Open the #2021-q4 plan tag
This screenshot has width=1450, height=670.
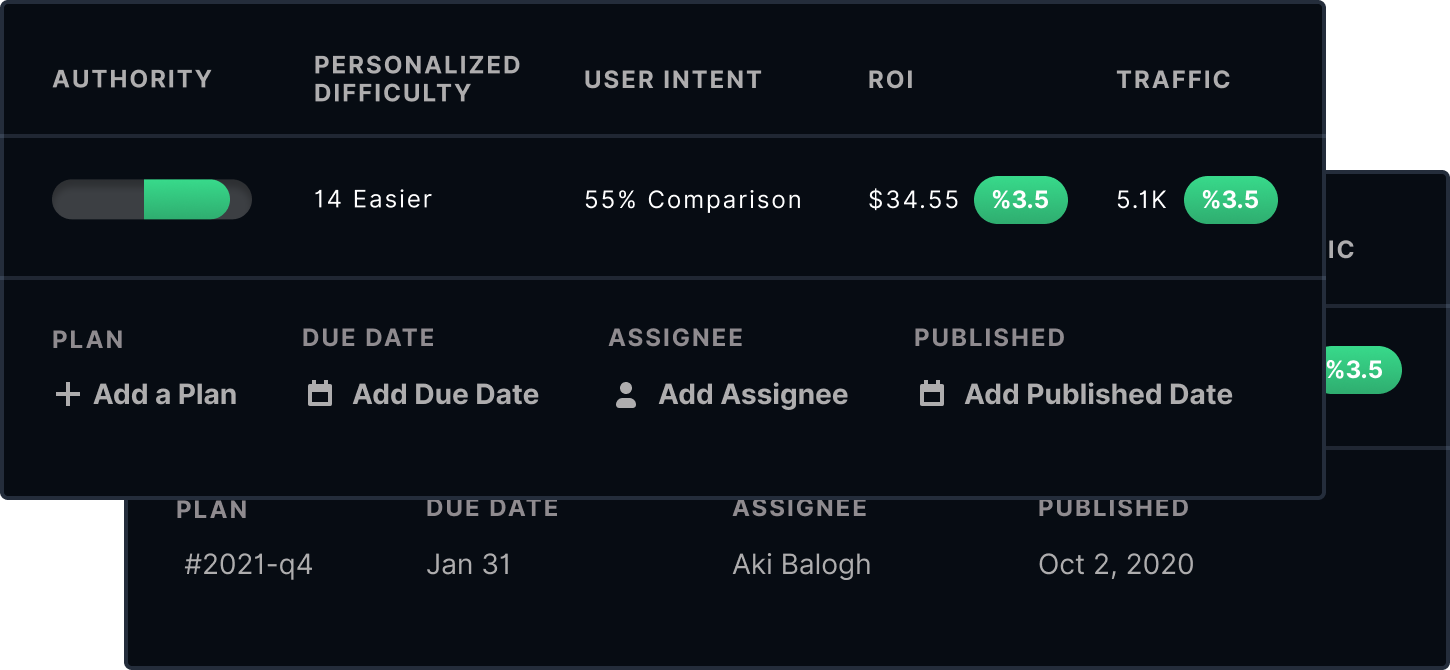[x=249, y=565]
